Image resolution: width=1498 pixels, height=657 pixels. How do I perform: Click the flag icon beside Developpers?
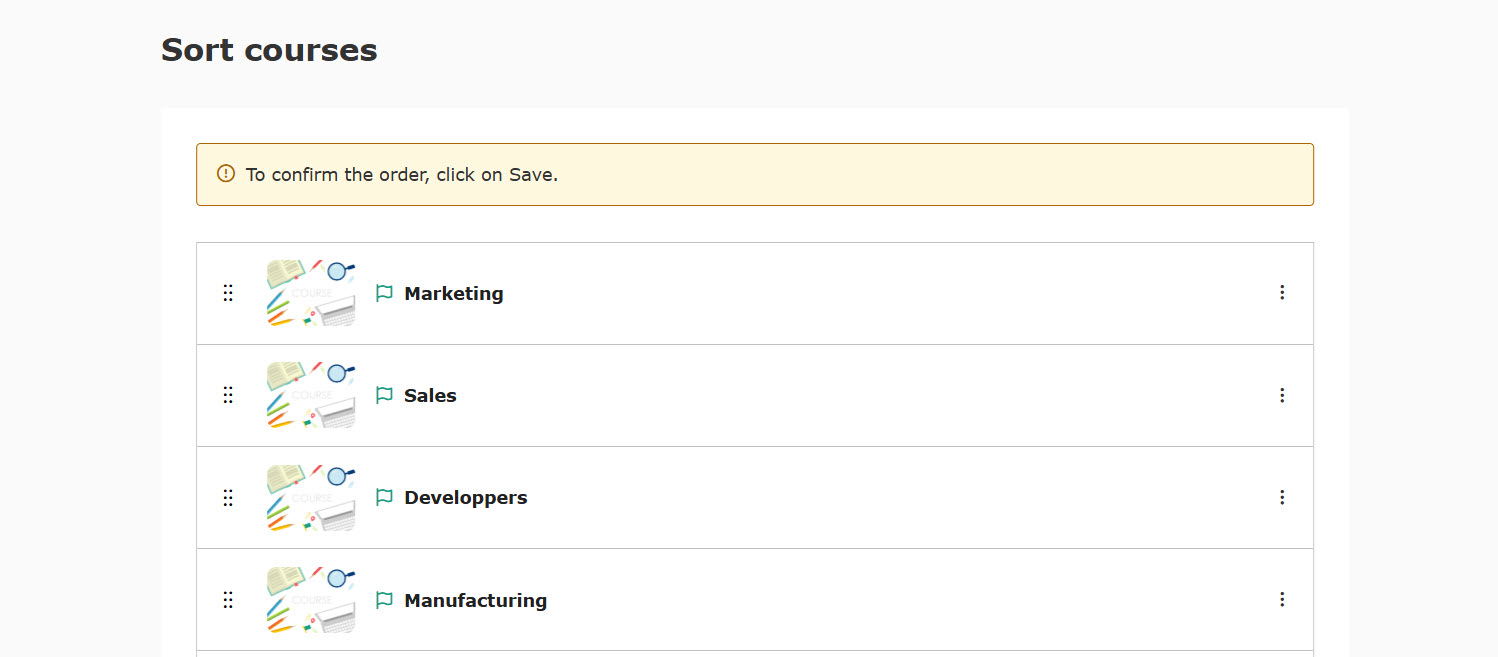pos(384,497)
